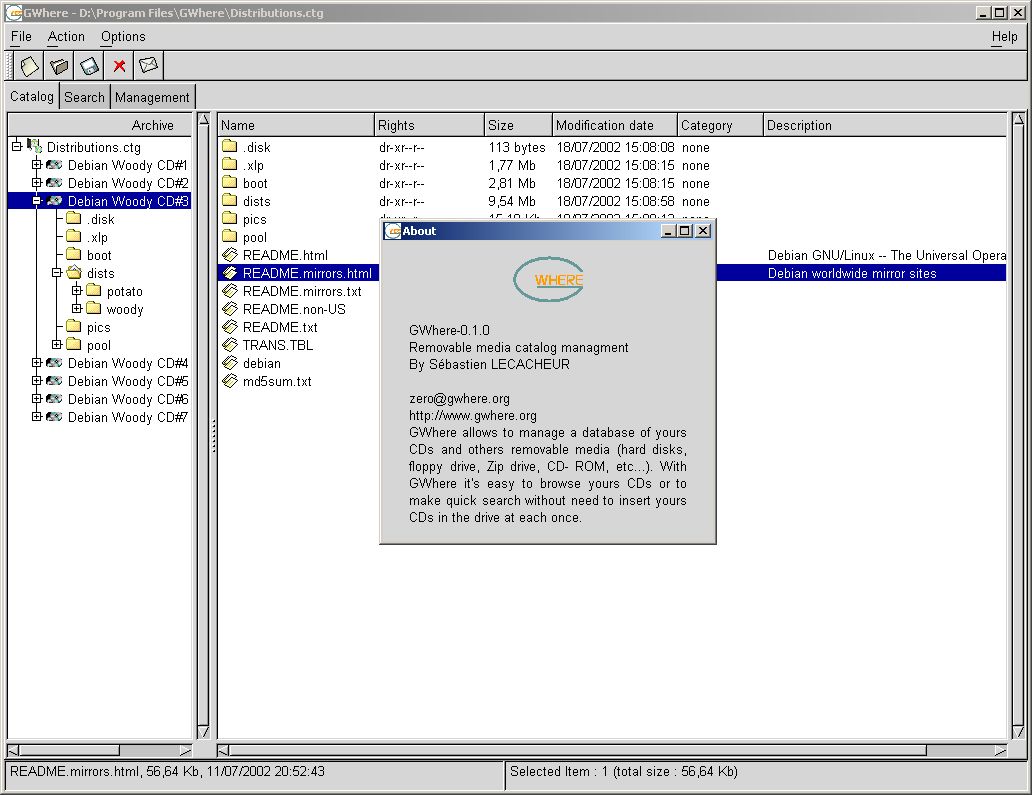Click the file list's vertical scrollbar down arrow
The width and height of the screenshot is (1032, 795).
click(x=1019, y=732)
